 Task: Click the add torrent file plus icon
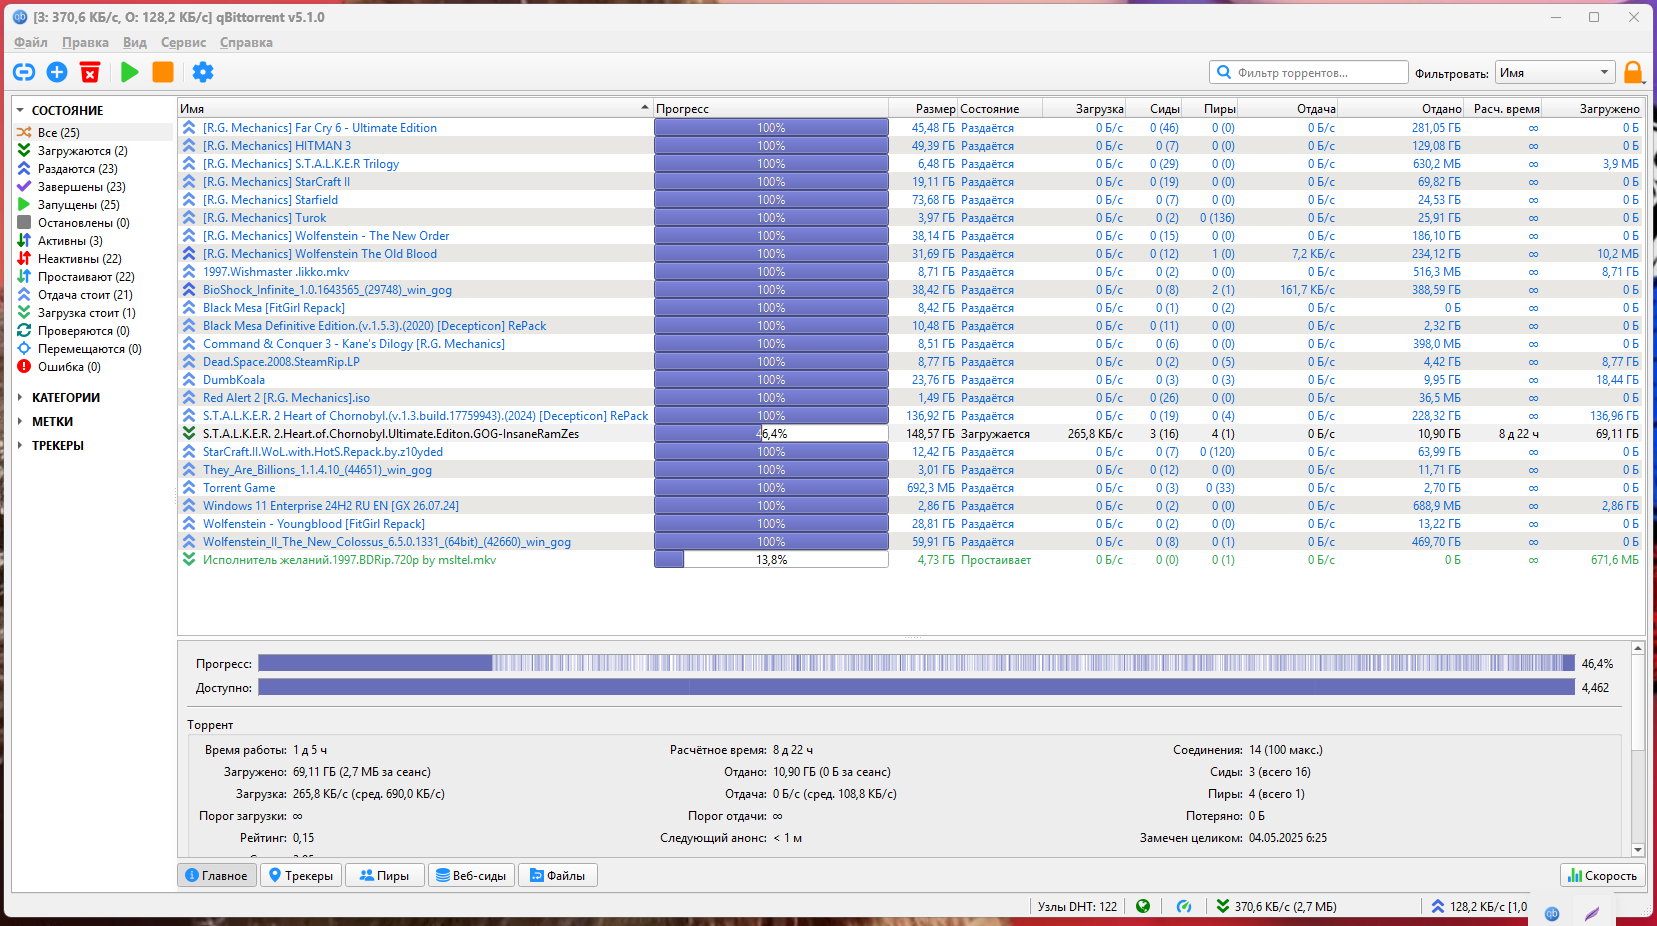[x=57, y=72]
